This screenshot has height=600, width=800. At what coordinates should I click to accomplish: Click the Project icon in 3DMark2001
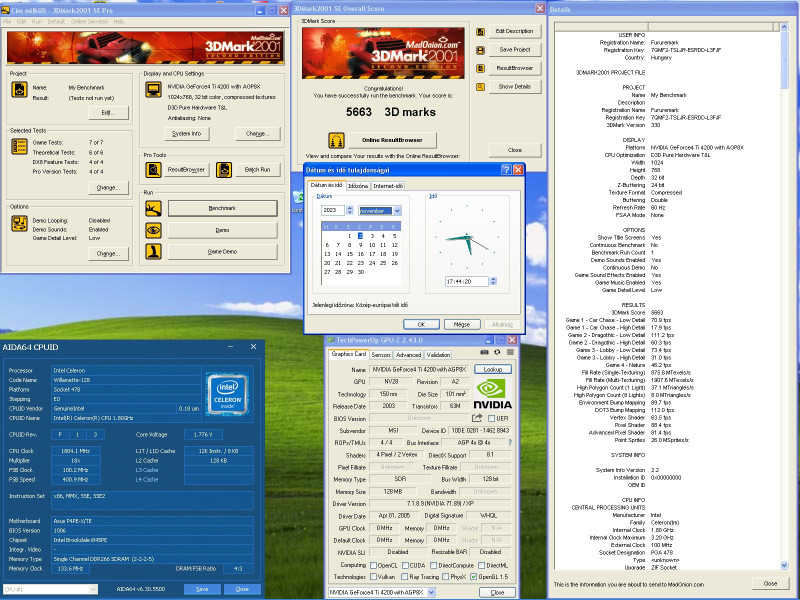click(19, 89)
